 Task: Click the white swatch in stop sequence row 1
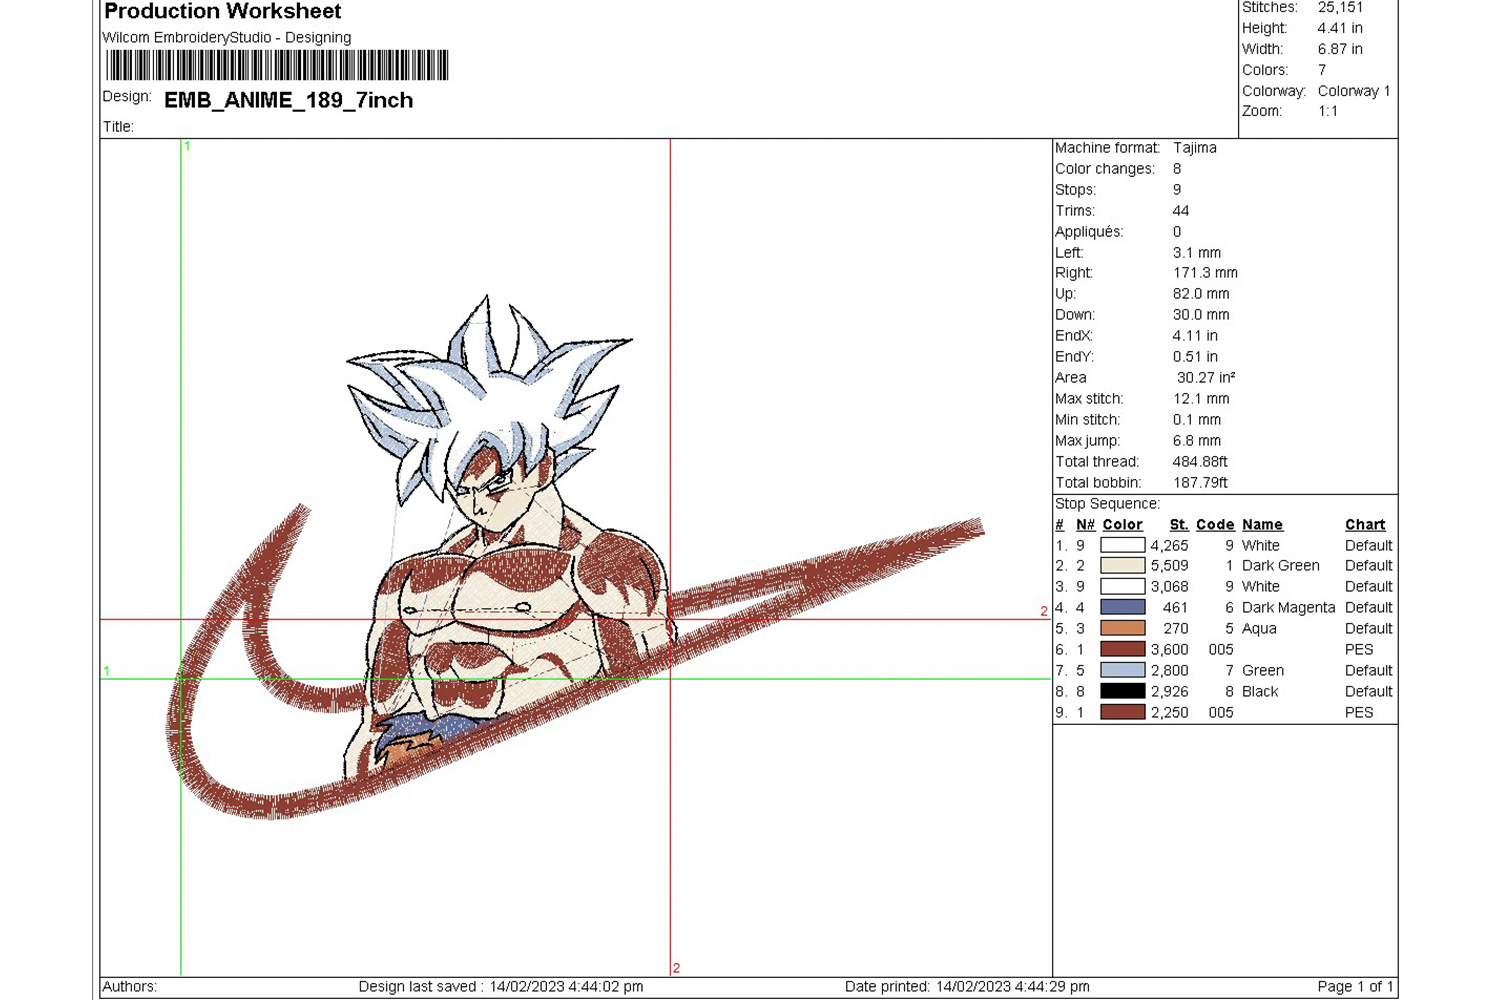click(x=1122, y=545)
